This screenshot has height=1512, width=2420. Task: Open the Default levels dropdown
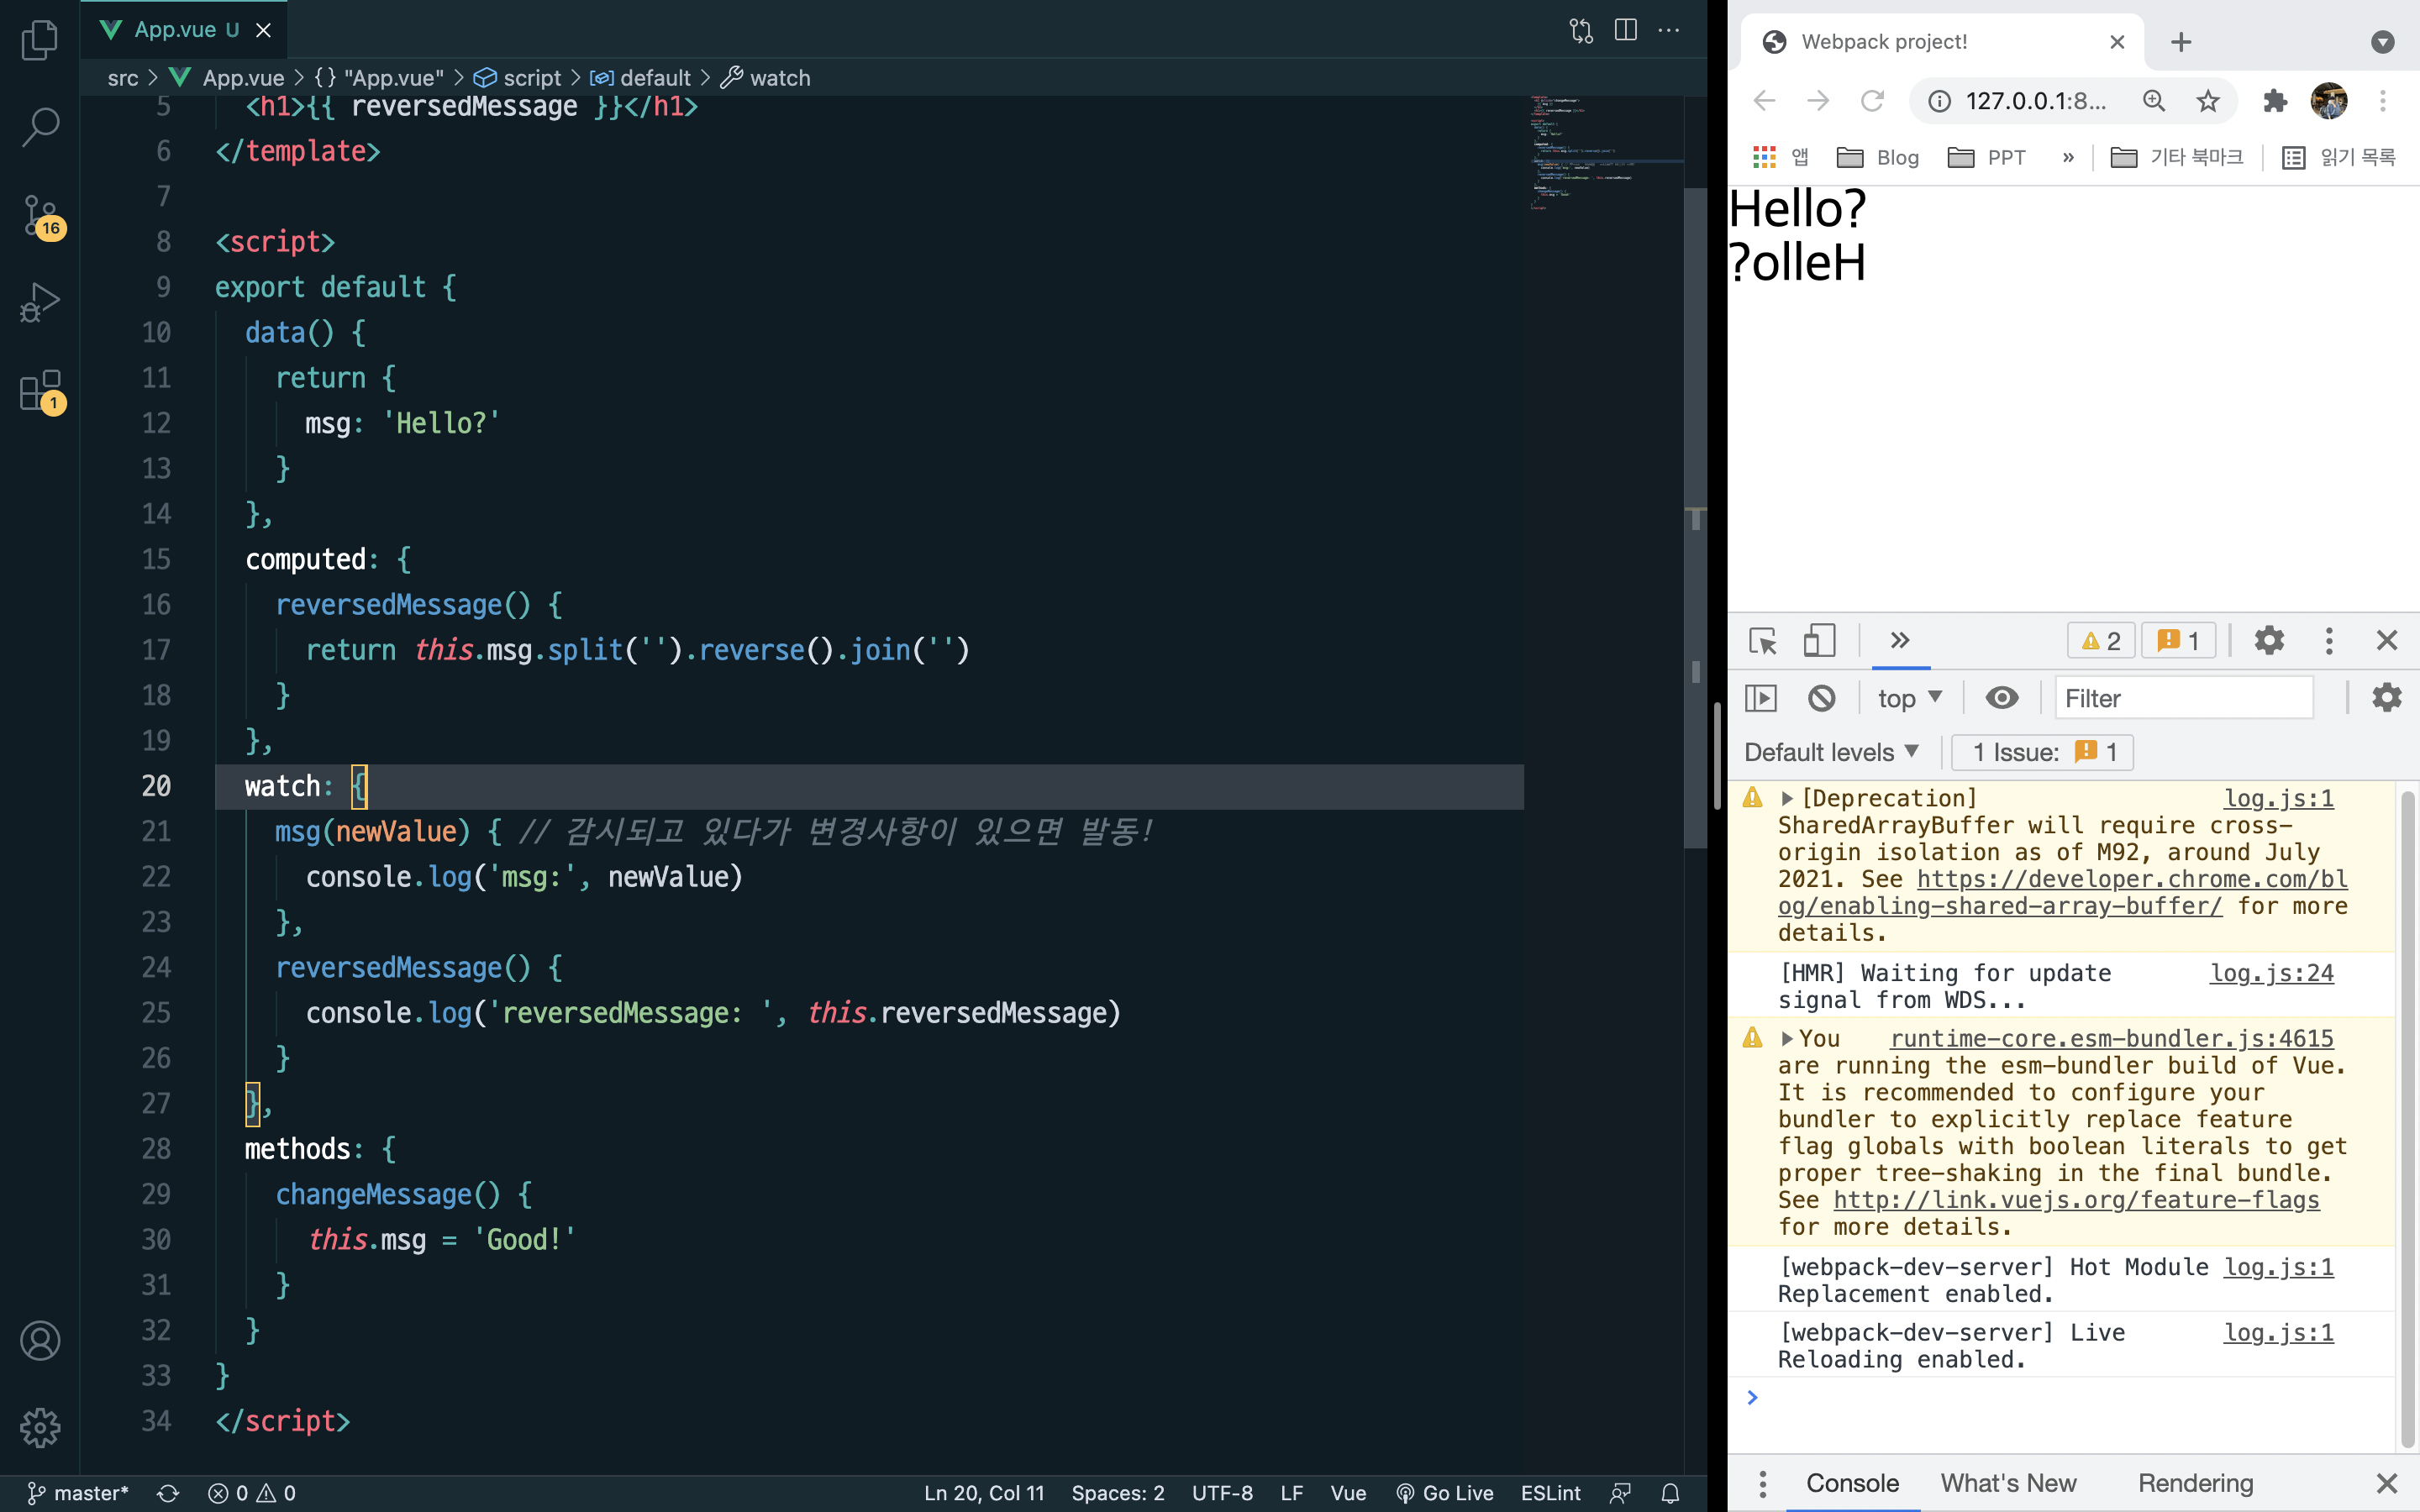point(1831,752)
